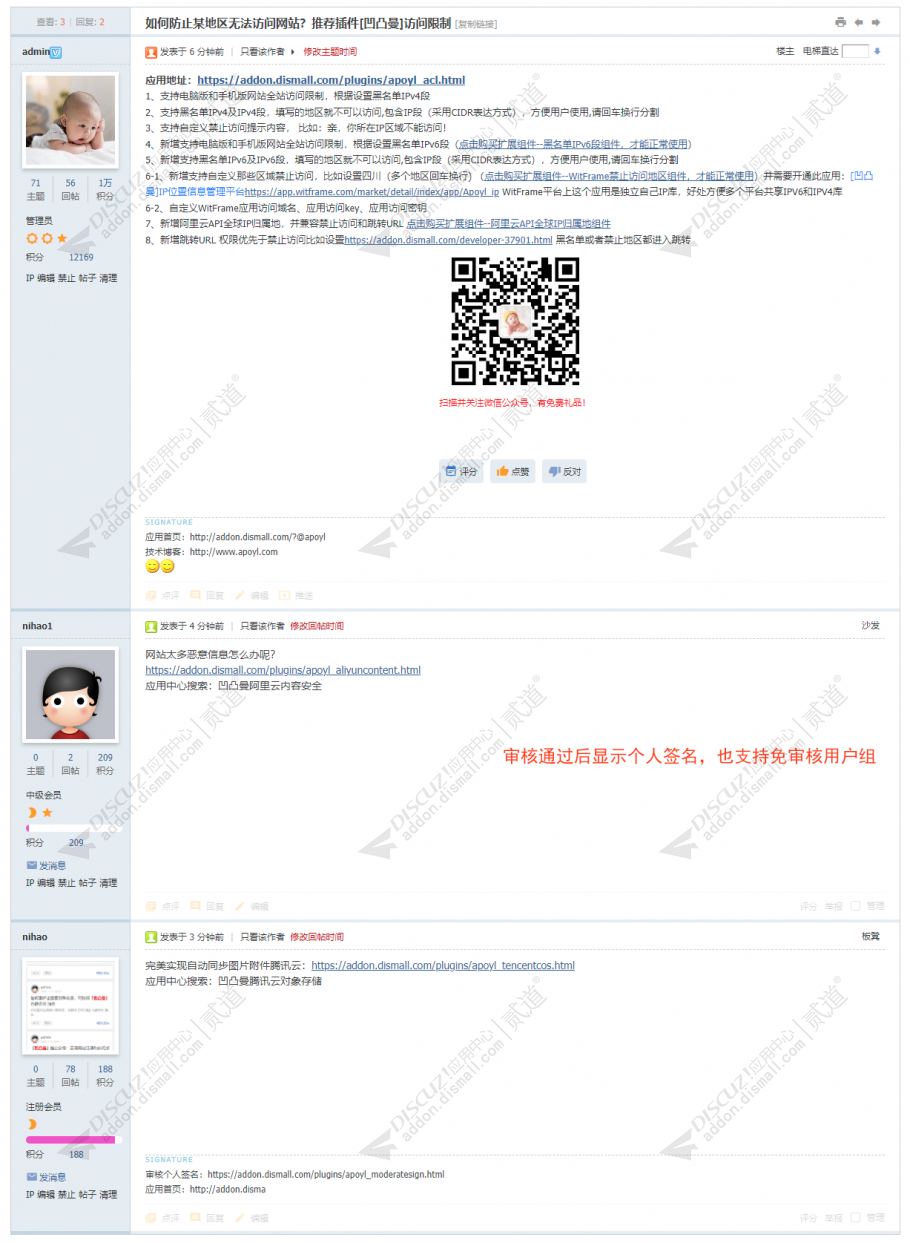Open the WitFrame禁止访问地区组件 purchase link

pos(619,176)
